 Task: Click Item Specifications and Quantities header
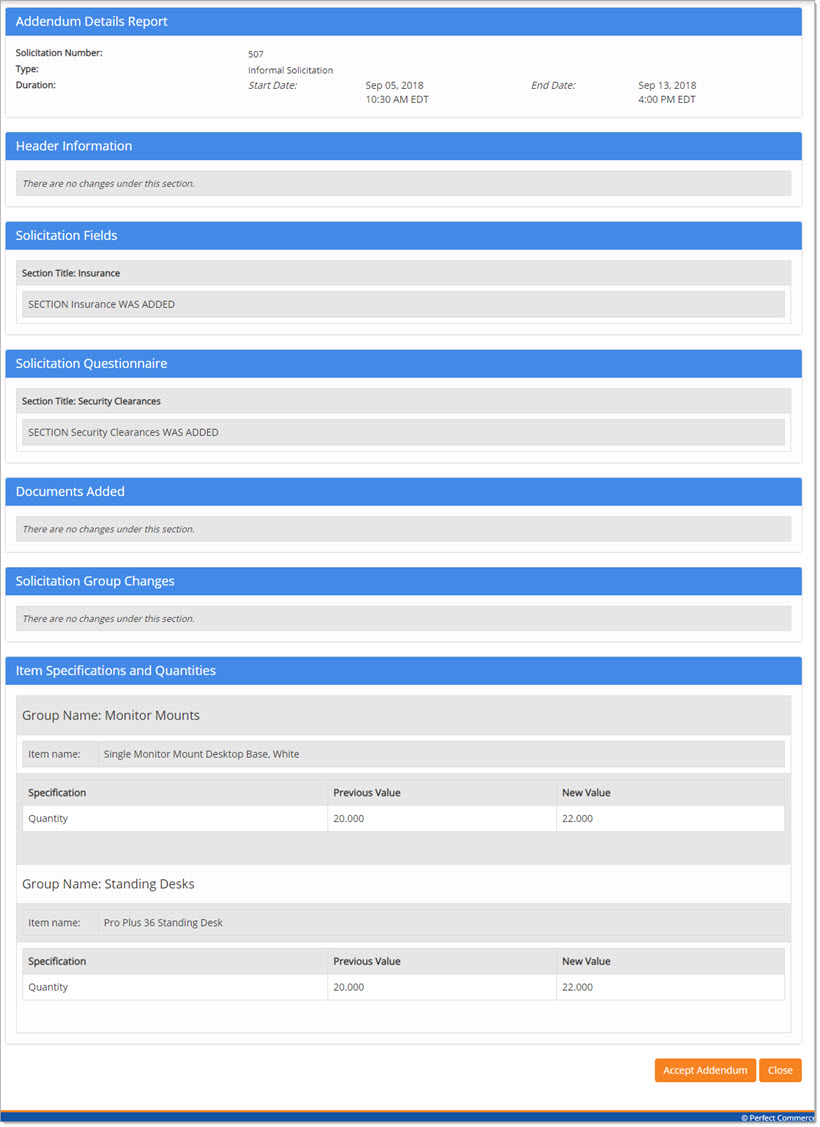(403, 671)
